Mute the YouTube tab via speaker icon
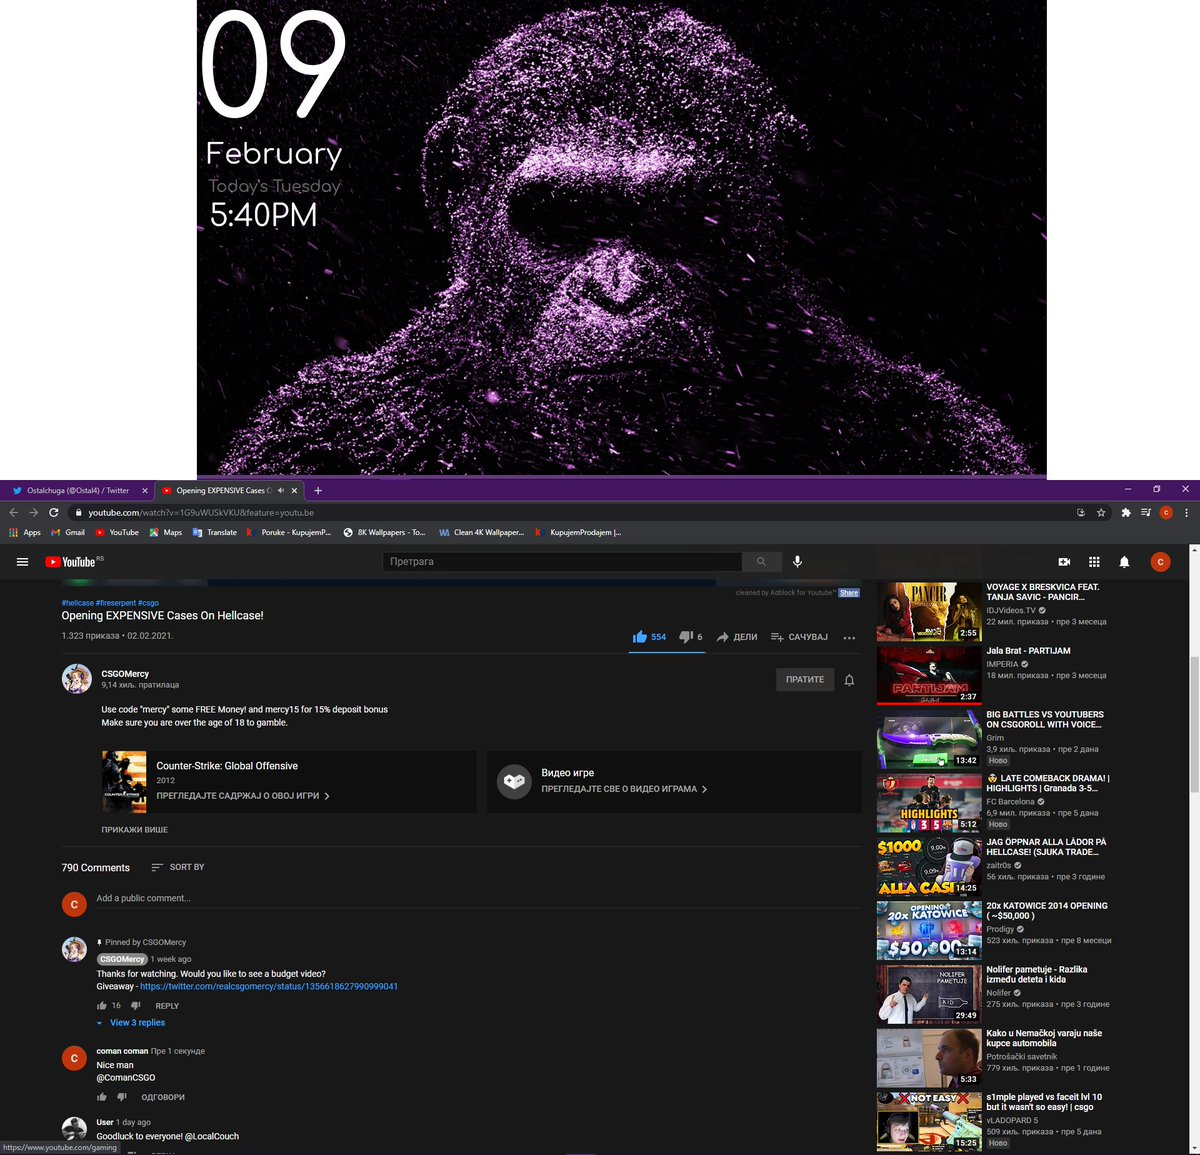1200x1155 pixels. 281,490
